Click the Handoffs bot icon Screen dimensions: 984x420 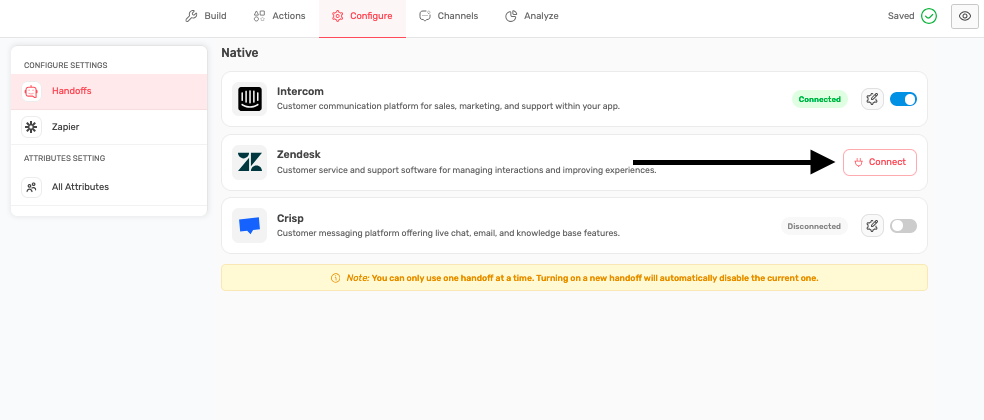tap(31, 91)
